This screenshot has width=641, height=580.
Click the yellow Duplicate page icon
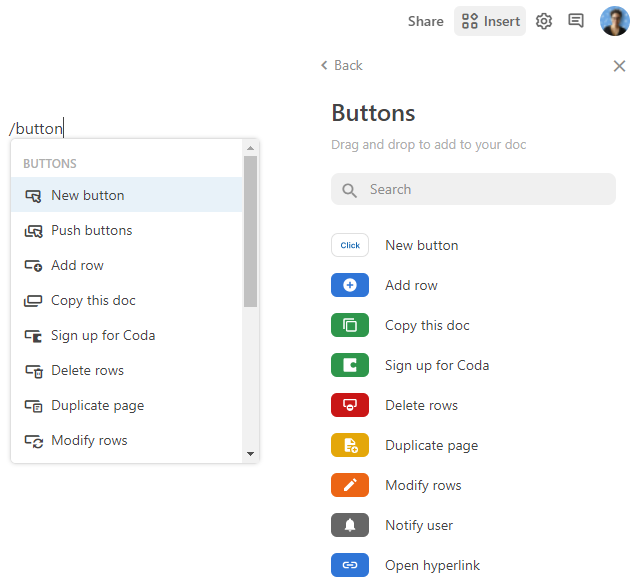349,445
